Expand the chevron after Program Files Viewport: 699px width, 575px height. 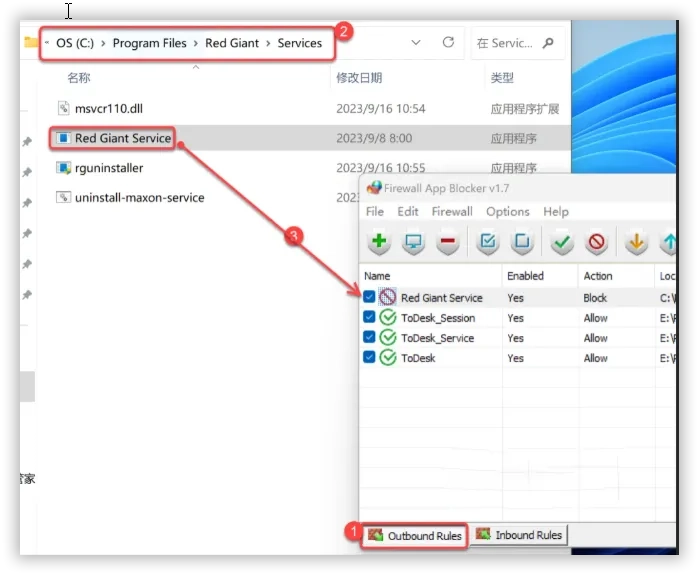pos(196,43)
